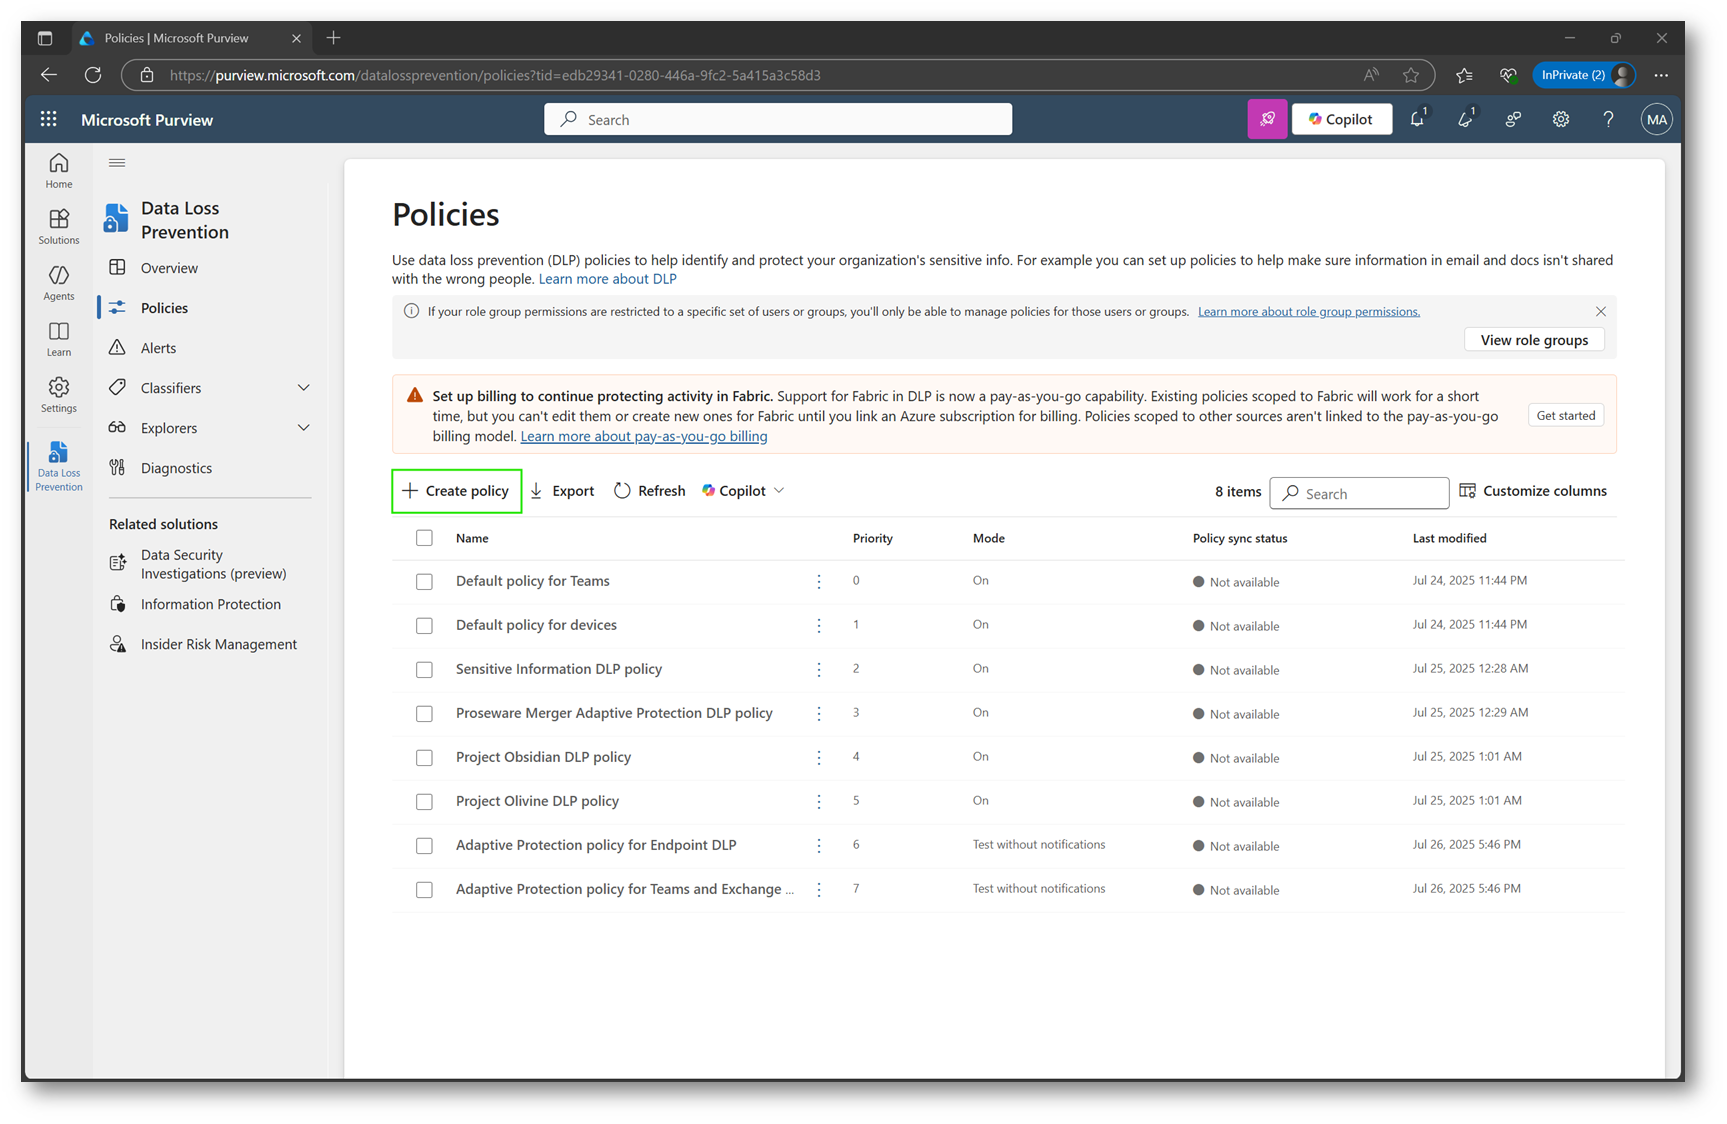Open Alerts in DLP navigation

pos(158,348)
